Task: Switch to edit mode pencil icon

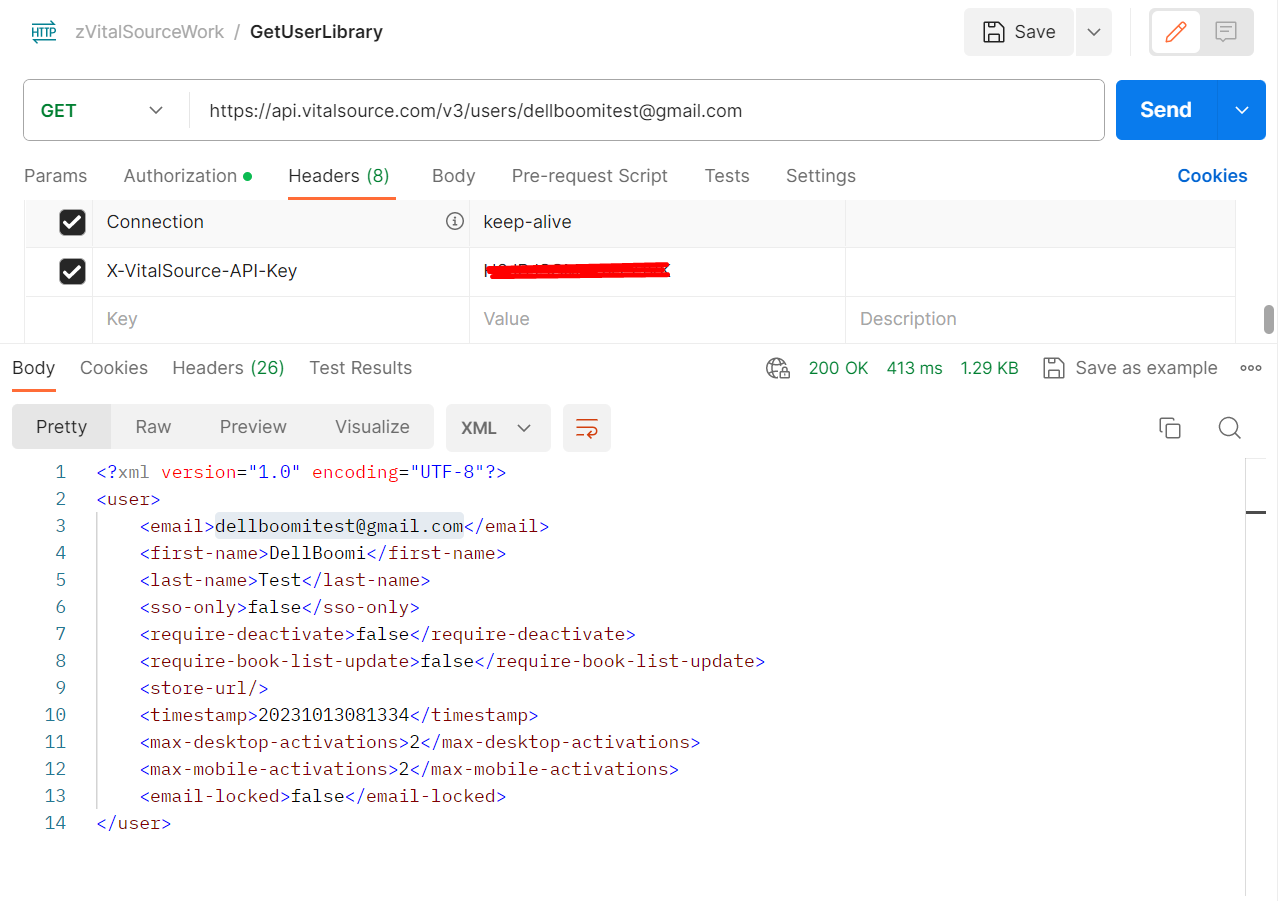Action: tap(1176, 32)
